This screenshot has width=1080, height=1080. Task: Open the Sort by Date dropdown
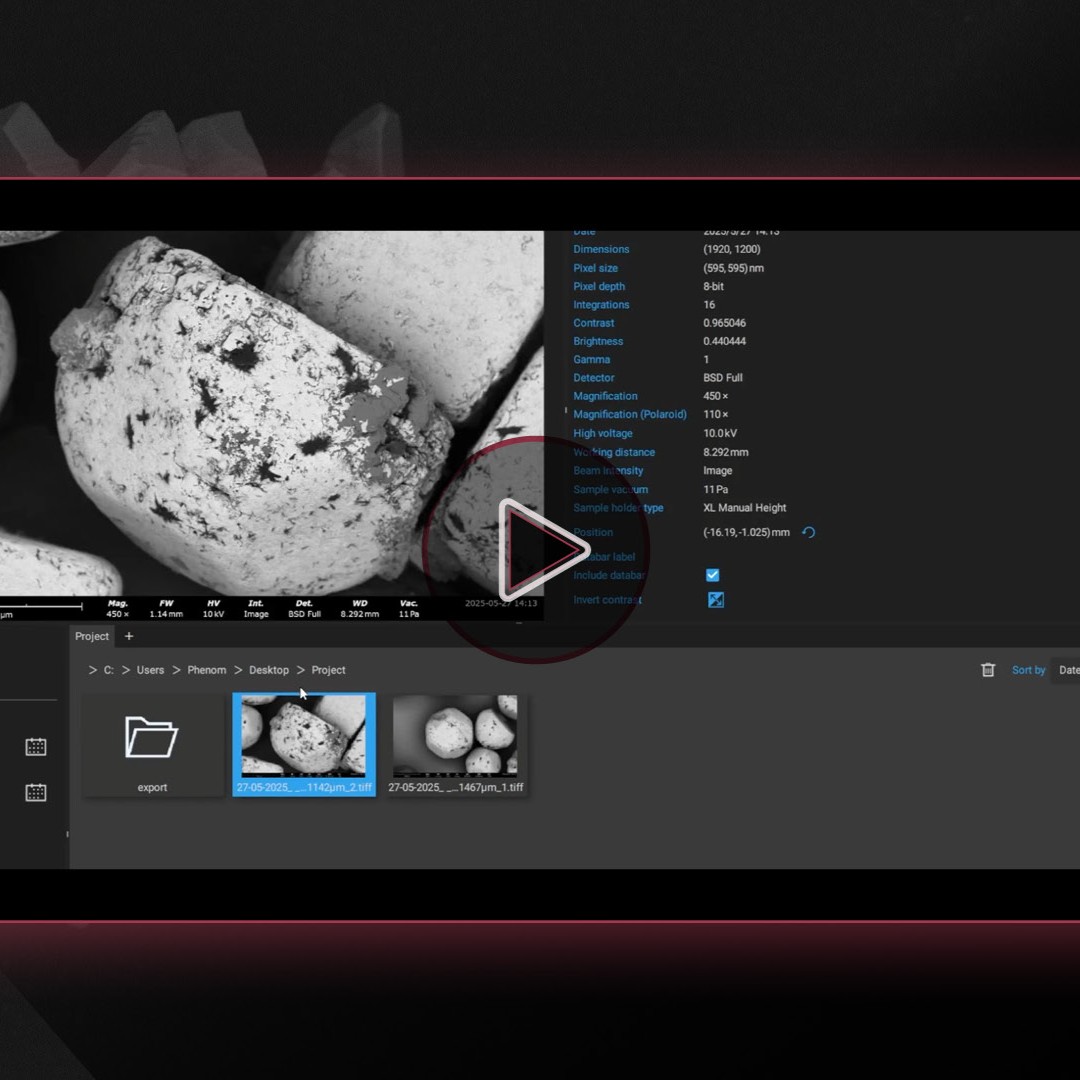(x=1069, y=670)
